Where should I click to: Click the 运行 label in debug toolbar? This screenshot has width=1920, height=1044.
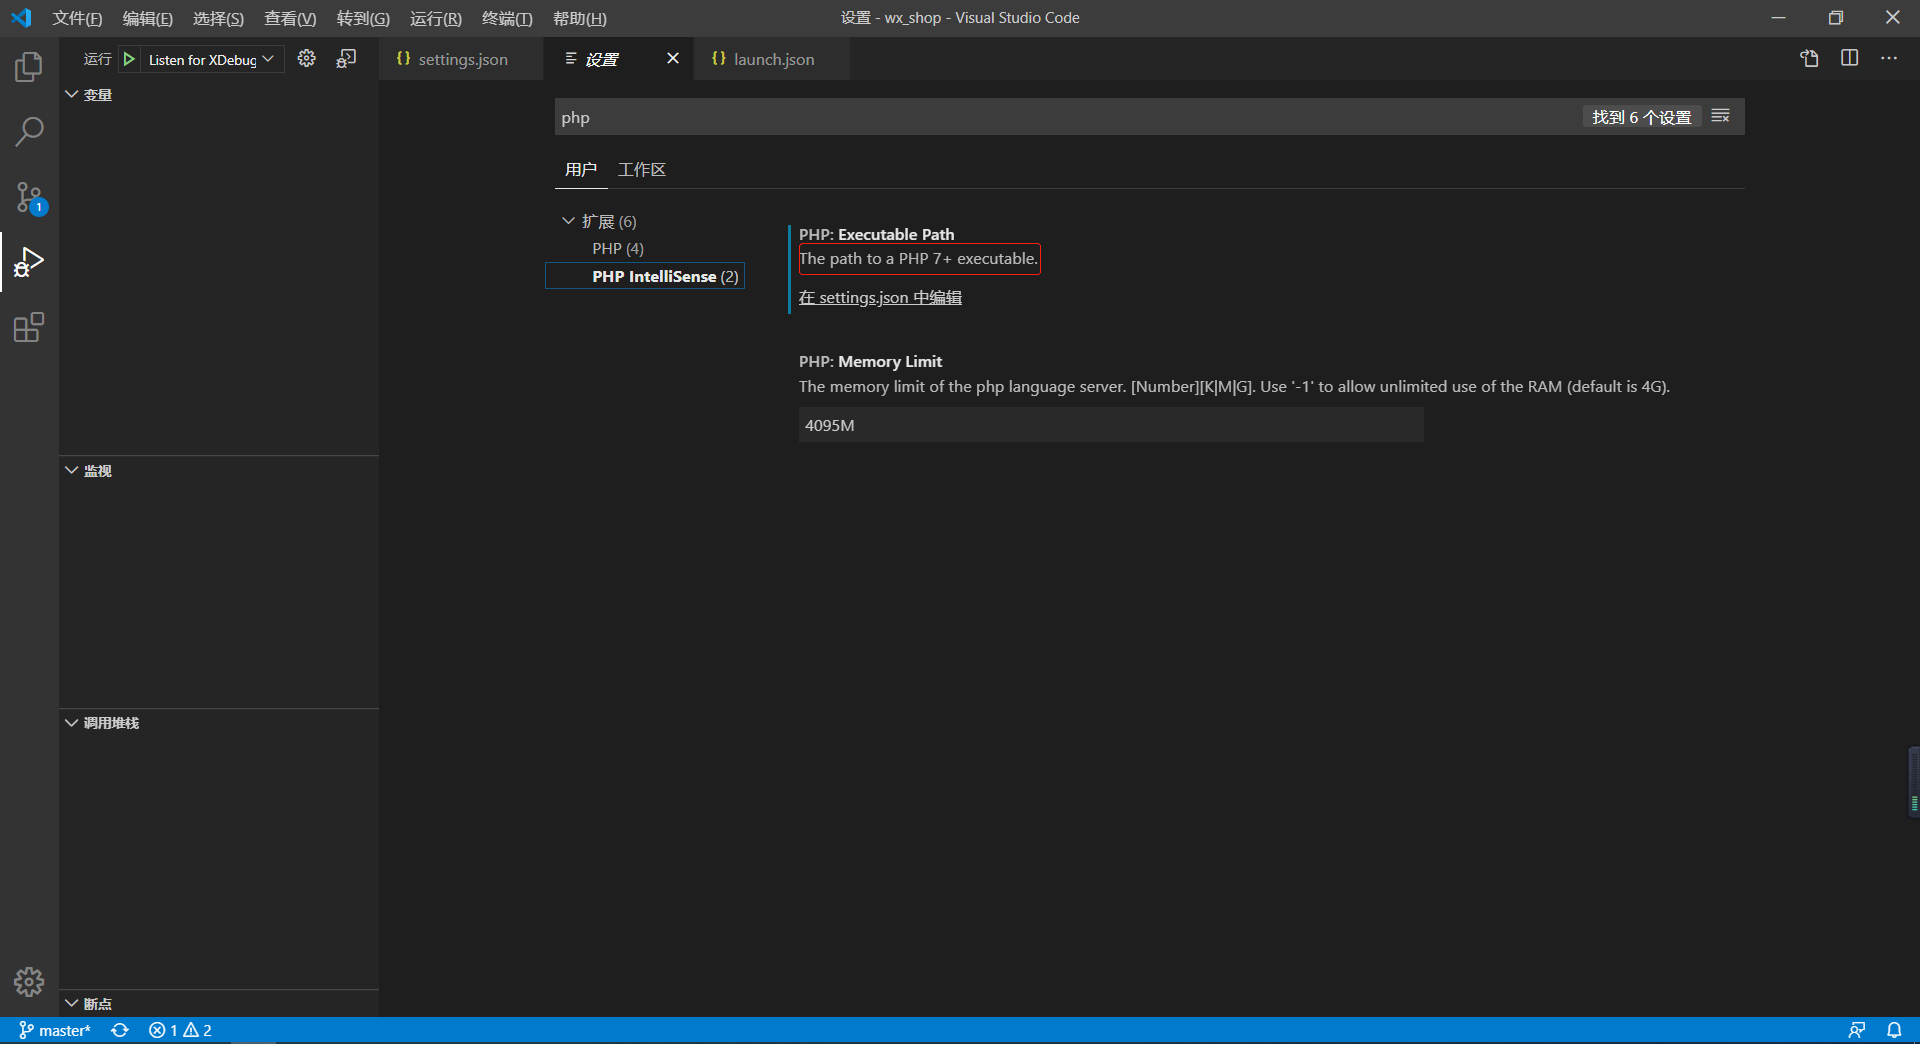click(x=97, y=59)
